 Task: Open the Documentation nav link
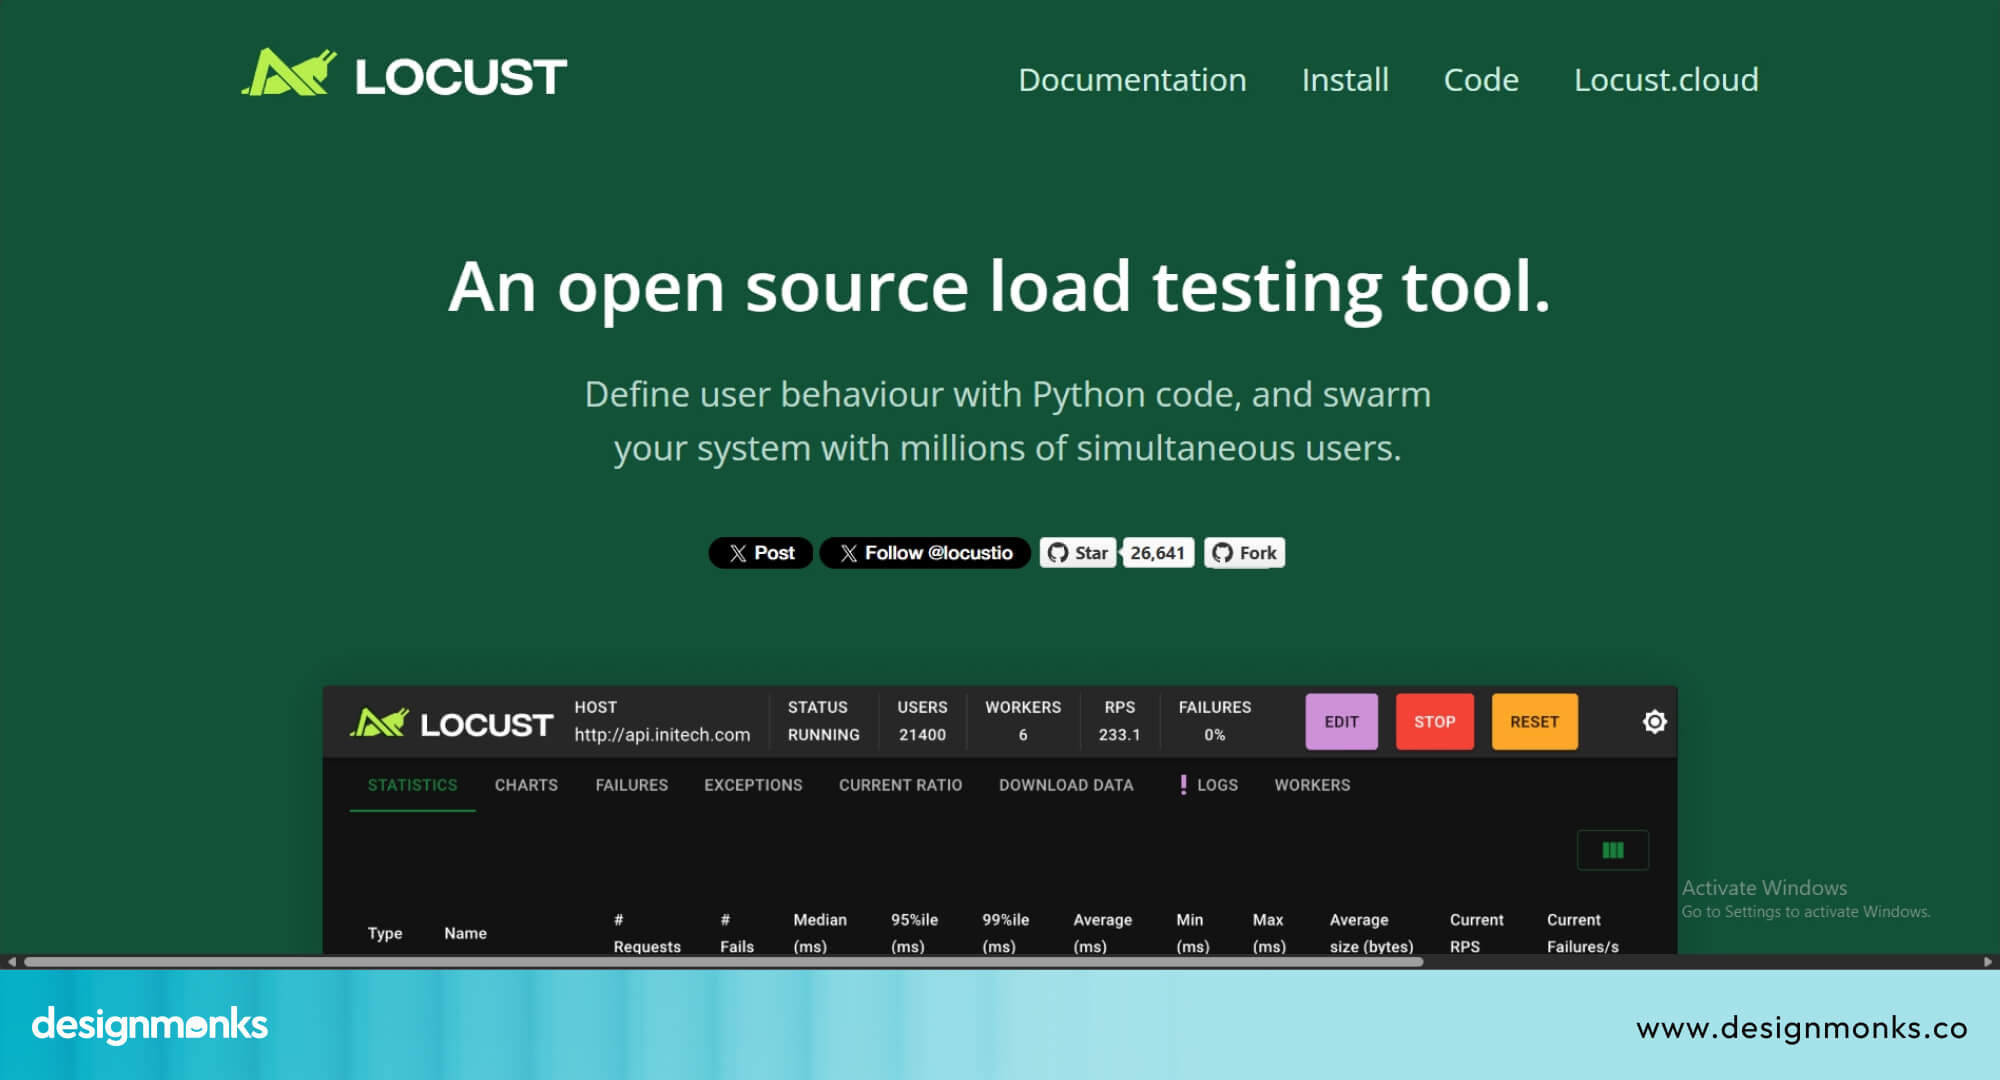click(x=1132, y=79)
